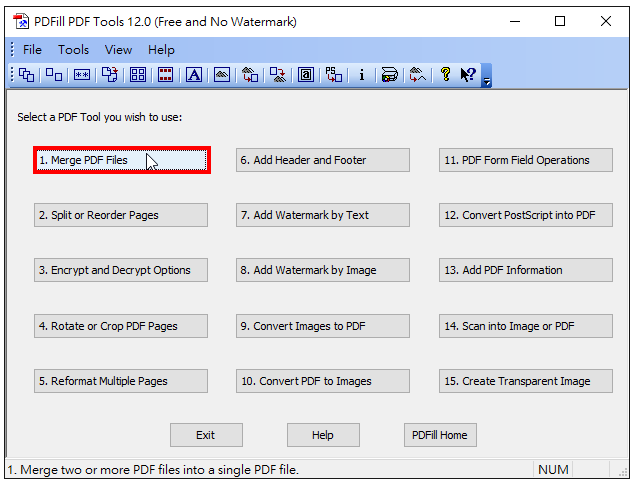This screenshot has width=637, height=483.
Task: Click the arrow-with-question-mark context help icon
Action: coord(468,75)
